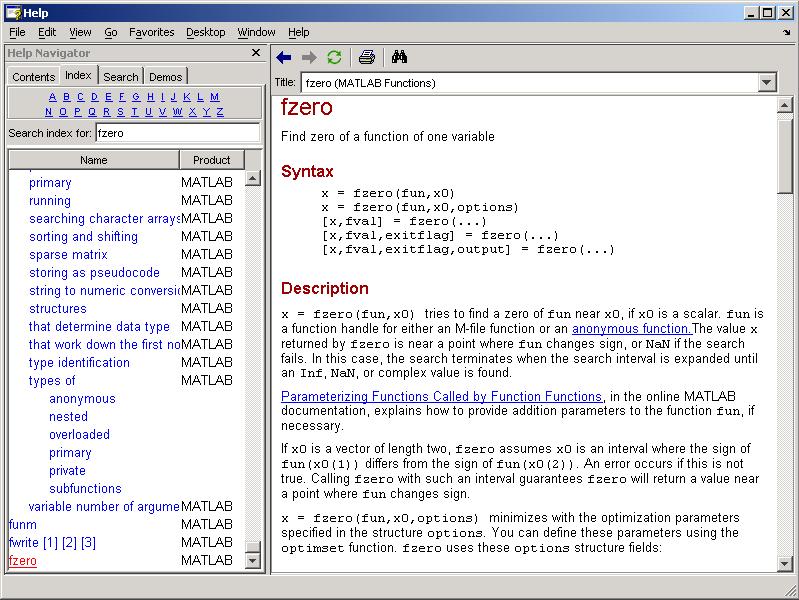Click the Title text field
This screenshot has width=799, height=600.
coord(529,83)
